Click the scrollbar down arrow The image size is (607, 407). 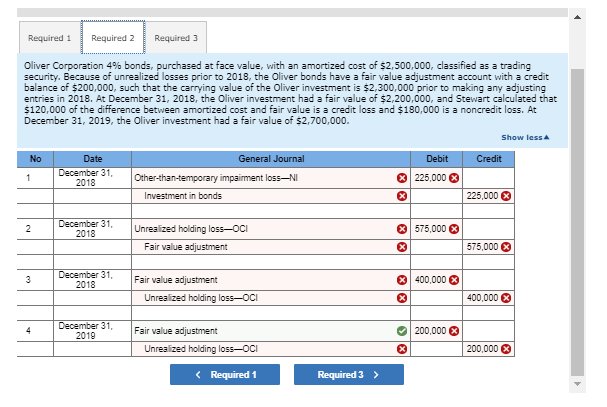577,384
